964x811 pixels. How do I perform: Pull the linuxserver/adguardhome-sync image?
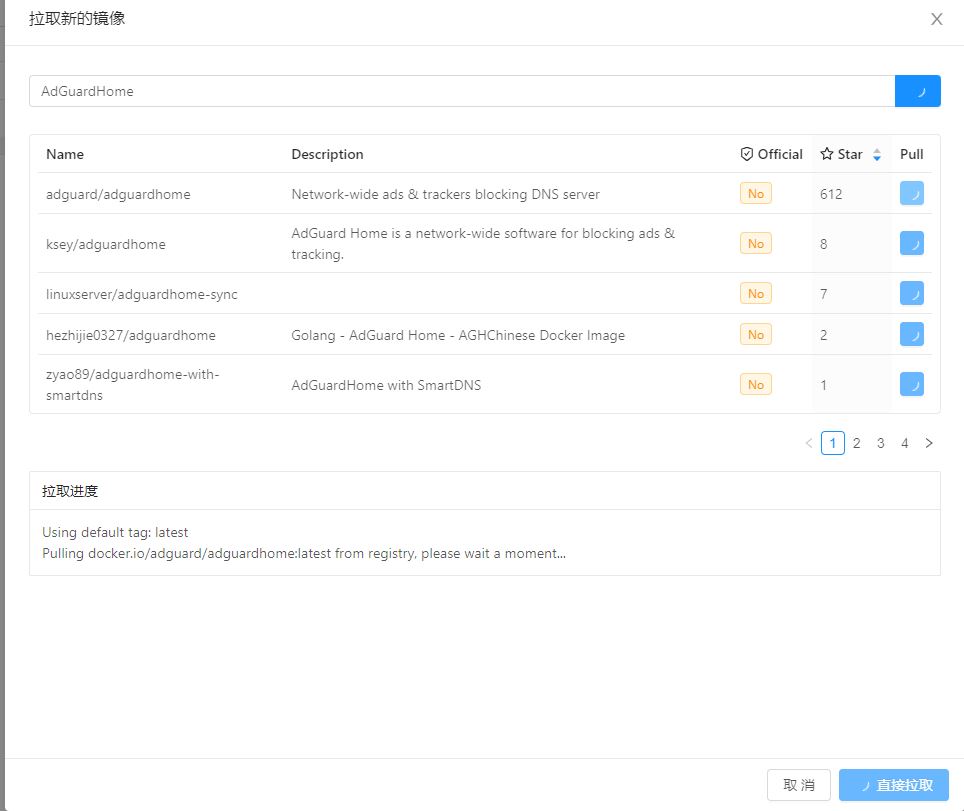click(912, 293)
